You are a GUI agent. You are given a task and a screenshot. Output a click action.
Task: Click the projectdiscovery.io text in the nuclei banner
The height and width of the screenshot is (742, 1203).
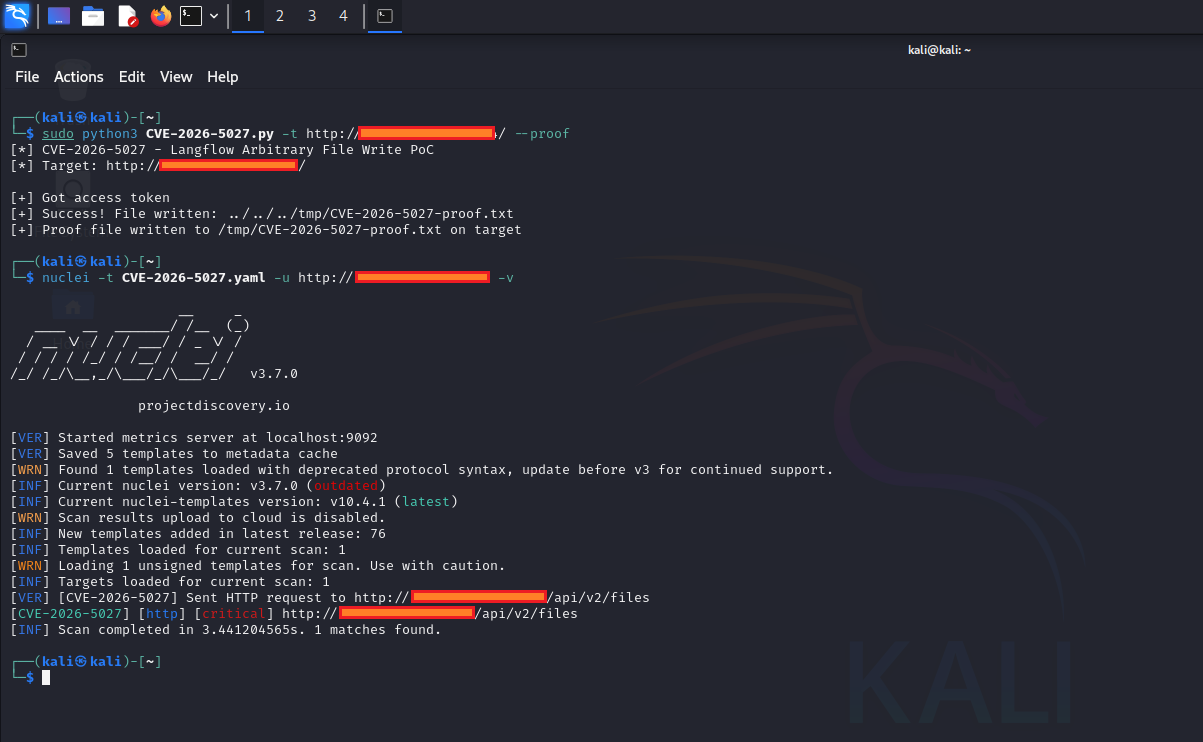[x=213, y=405]
